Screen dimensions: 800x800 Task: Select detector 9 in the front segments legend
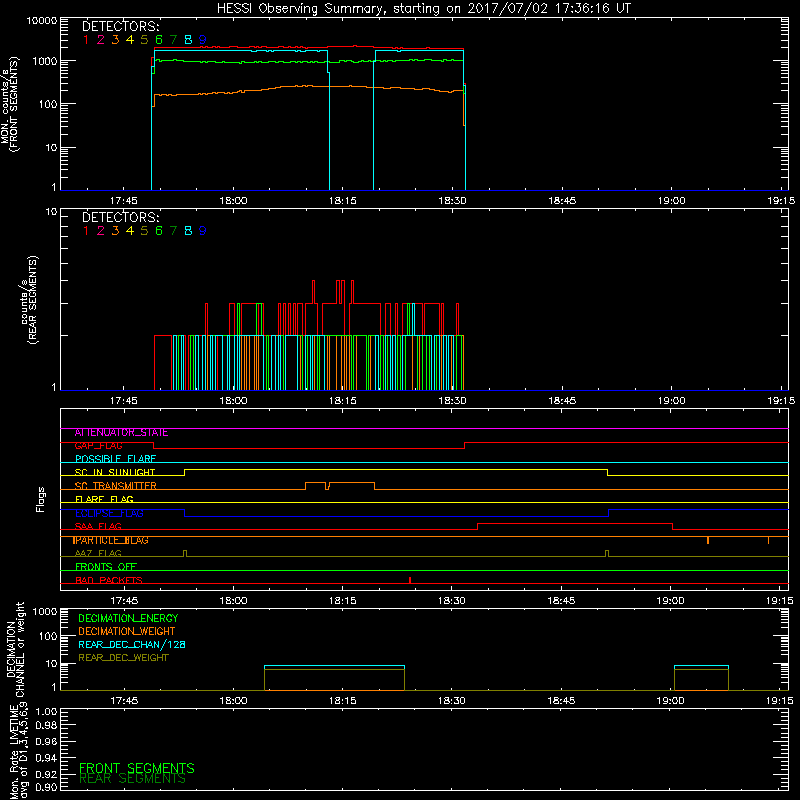pyautogui.click(x=203, y=40)
